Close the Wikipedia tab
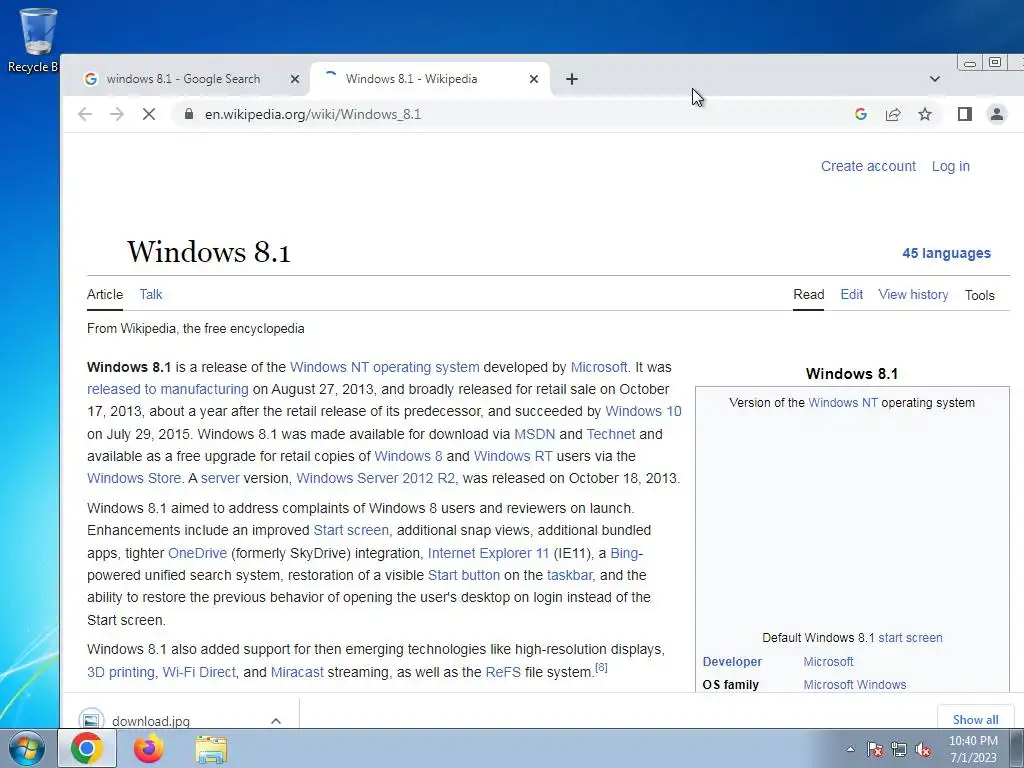Image resolution: width=1024 pixels, height=768 pixels. pyautogui.click(x=534, y=79)
